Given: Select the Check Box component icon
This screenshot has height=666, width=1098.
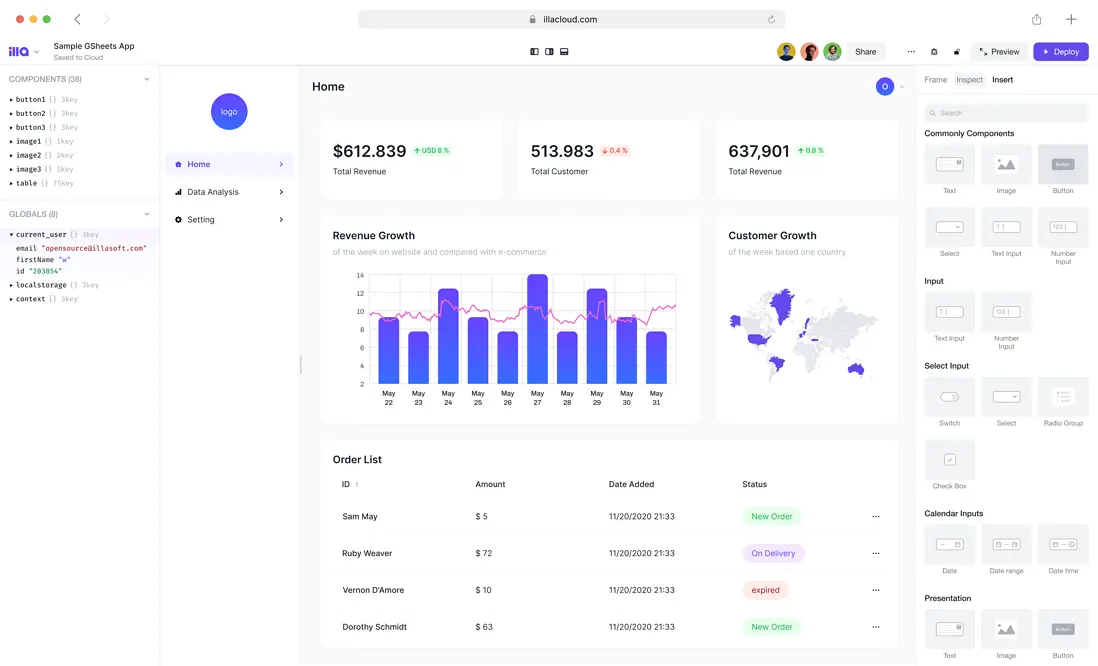Looking at the screenshot, I should [949, 461].
